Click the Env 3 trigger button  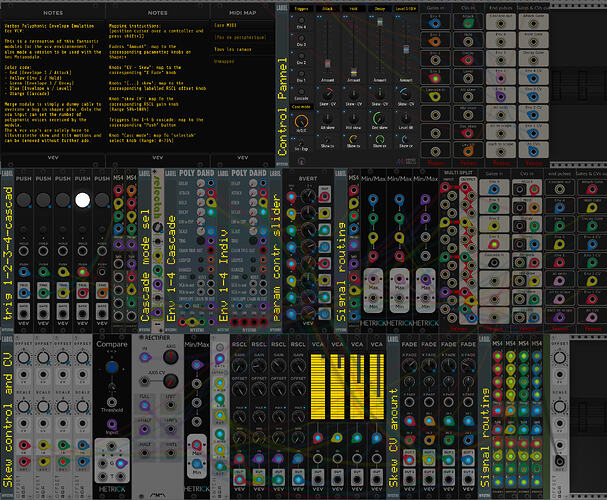(301, 38)
